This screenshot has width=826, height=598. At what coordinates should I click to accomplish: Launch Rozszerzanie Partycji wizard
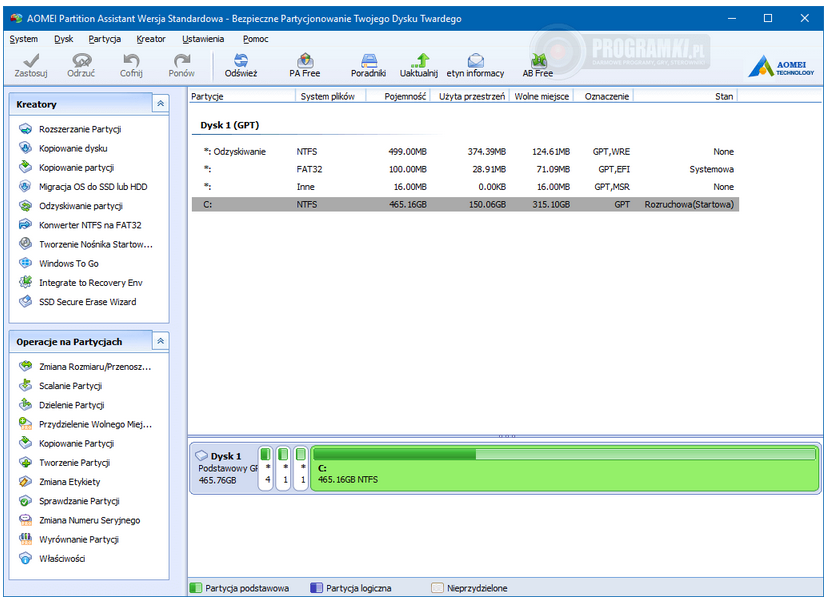click(x=80, y=129)
